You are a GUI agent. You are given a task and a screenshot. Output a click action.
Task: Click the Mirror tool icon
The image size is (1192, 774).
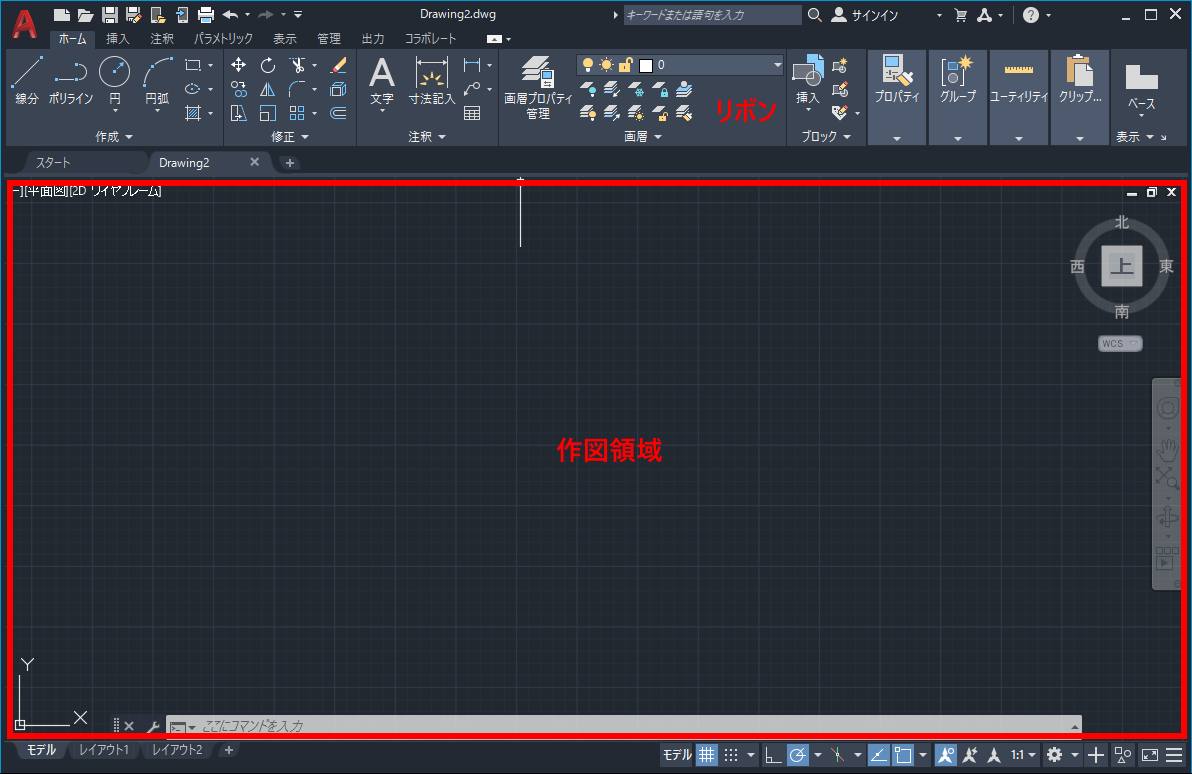tap(268, 90)
